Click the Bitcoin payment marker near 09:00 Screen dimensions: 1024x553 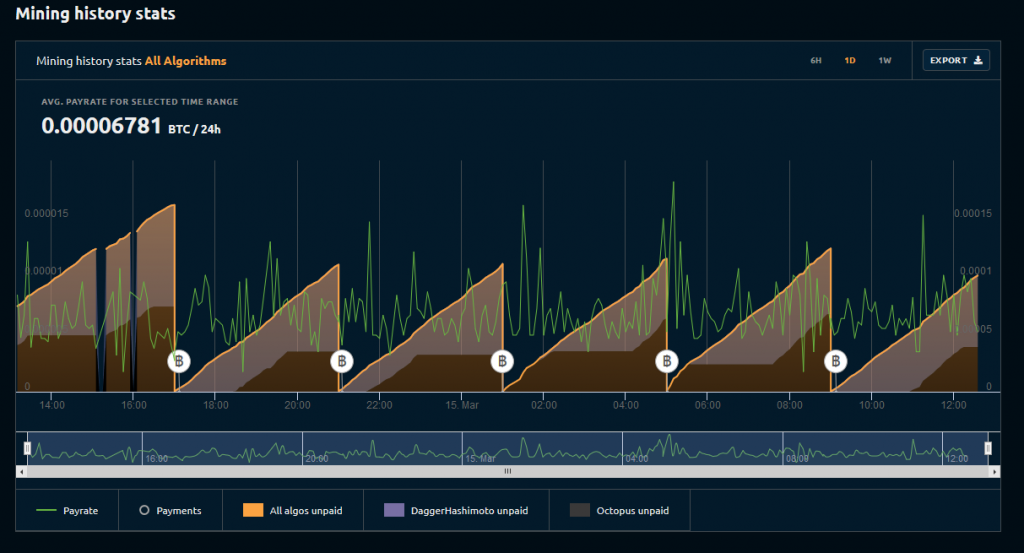[834, 361]
